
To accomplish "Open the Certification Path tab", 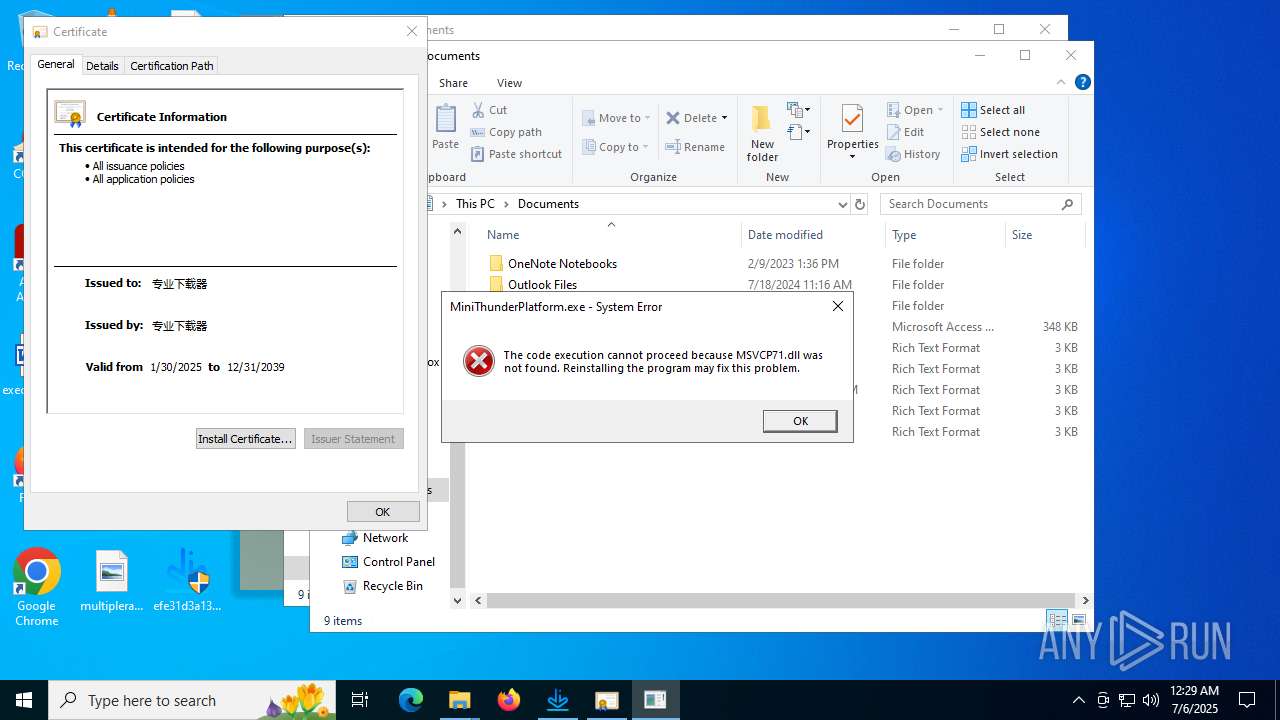I will pyautogui.click(x=172, y=66).
